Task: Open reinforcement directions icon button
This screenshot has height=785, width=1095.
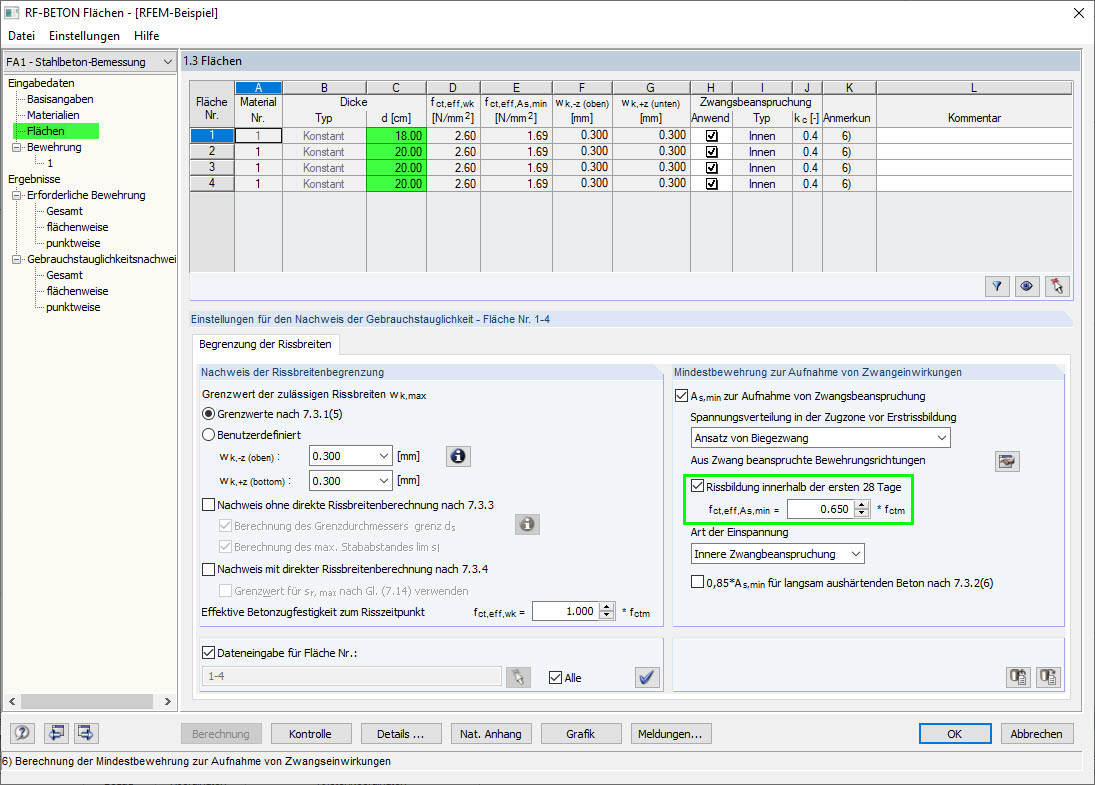Action: click(x=1006, y=461)
